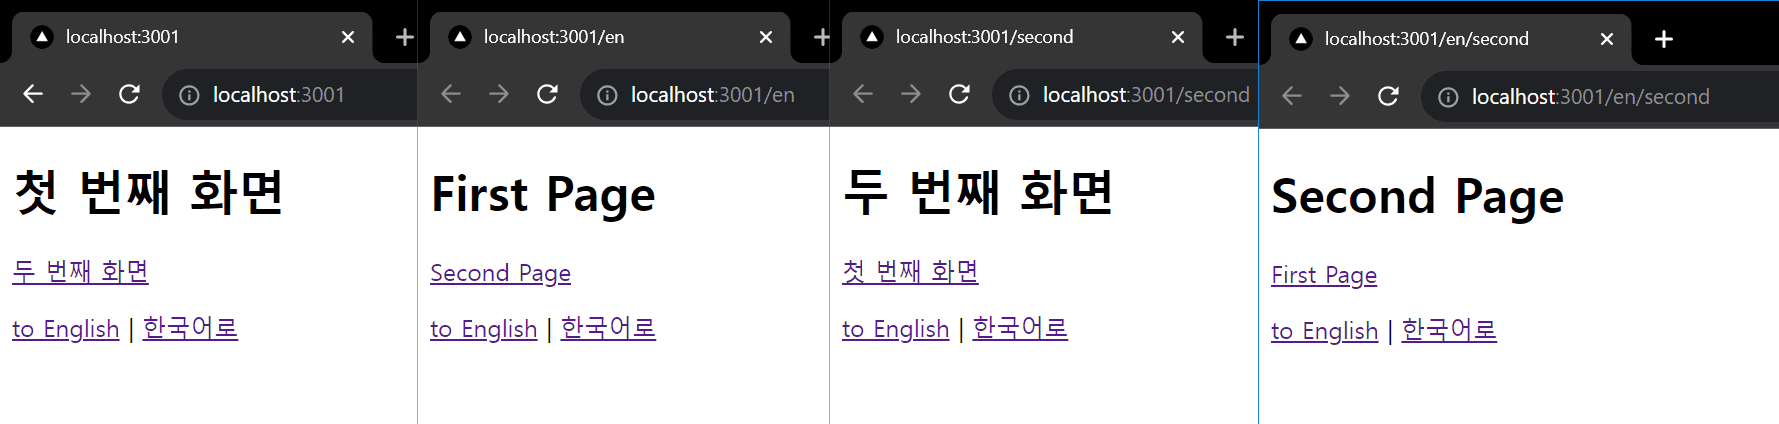Open the 'First Page' link on Second Page
This screenshot has height=424, width=1779.
click(1324, 275)
